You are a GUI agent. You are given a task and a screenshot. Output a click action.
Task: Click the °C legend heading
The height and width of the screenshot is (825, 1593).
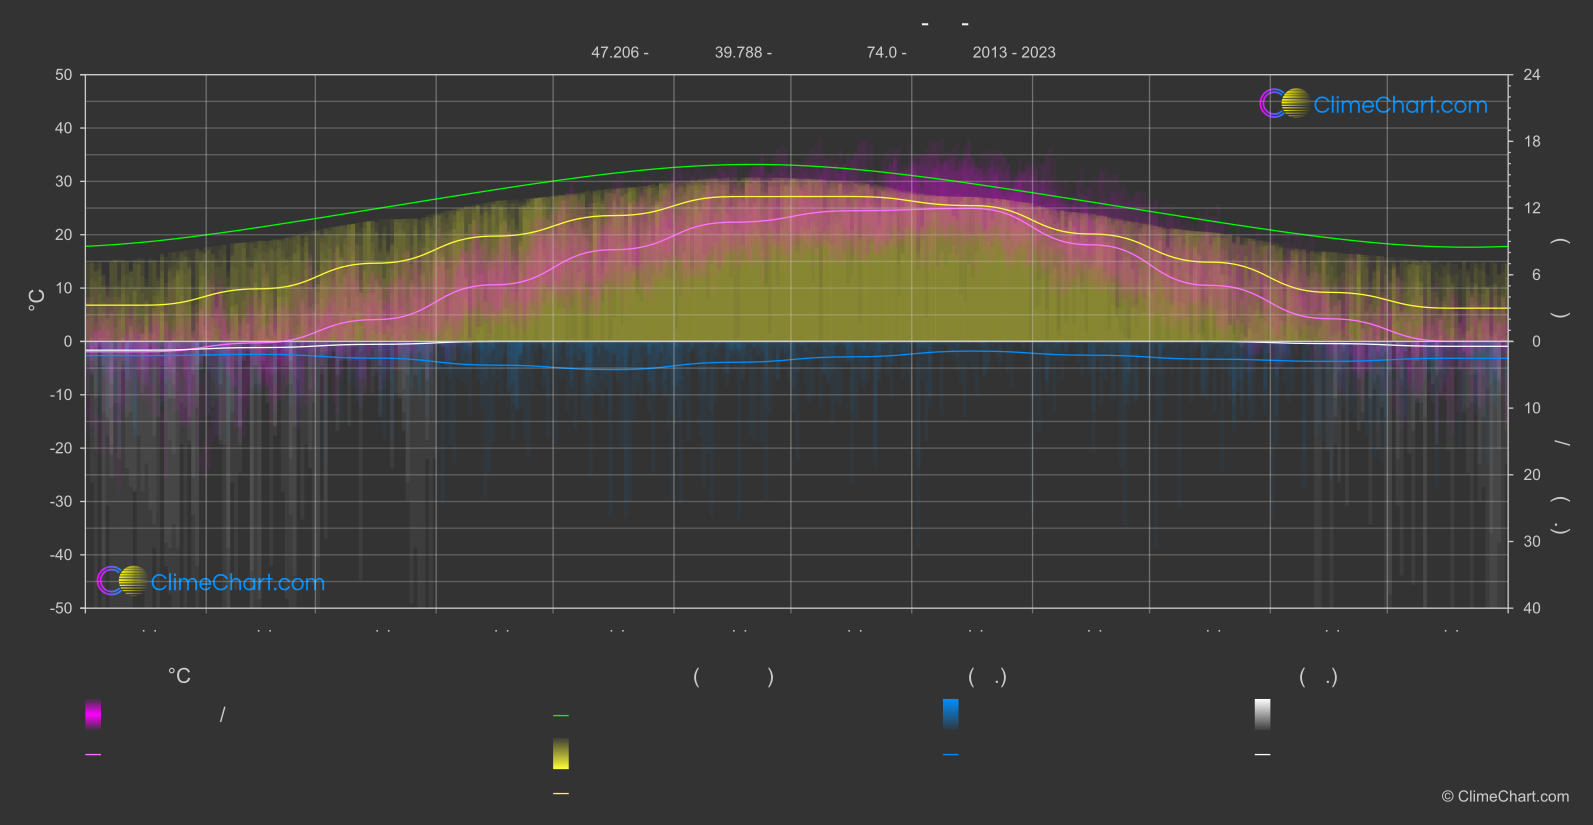pyautogui.click(x=179, y=676)
